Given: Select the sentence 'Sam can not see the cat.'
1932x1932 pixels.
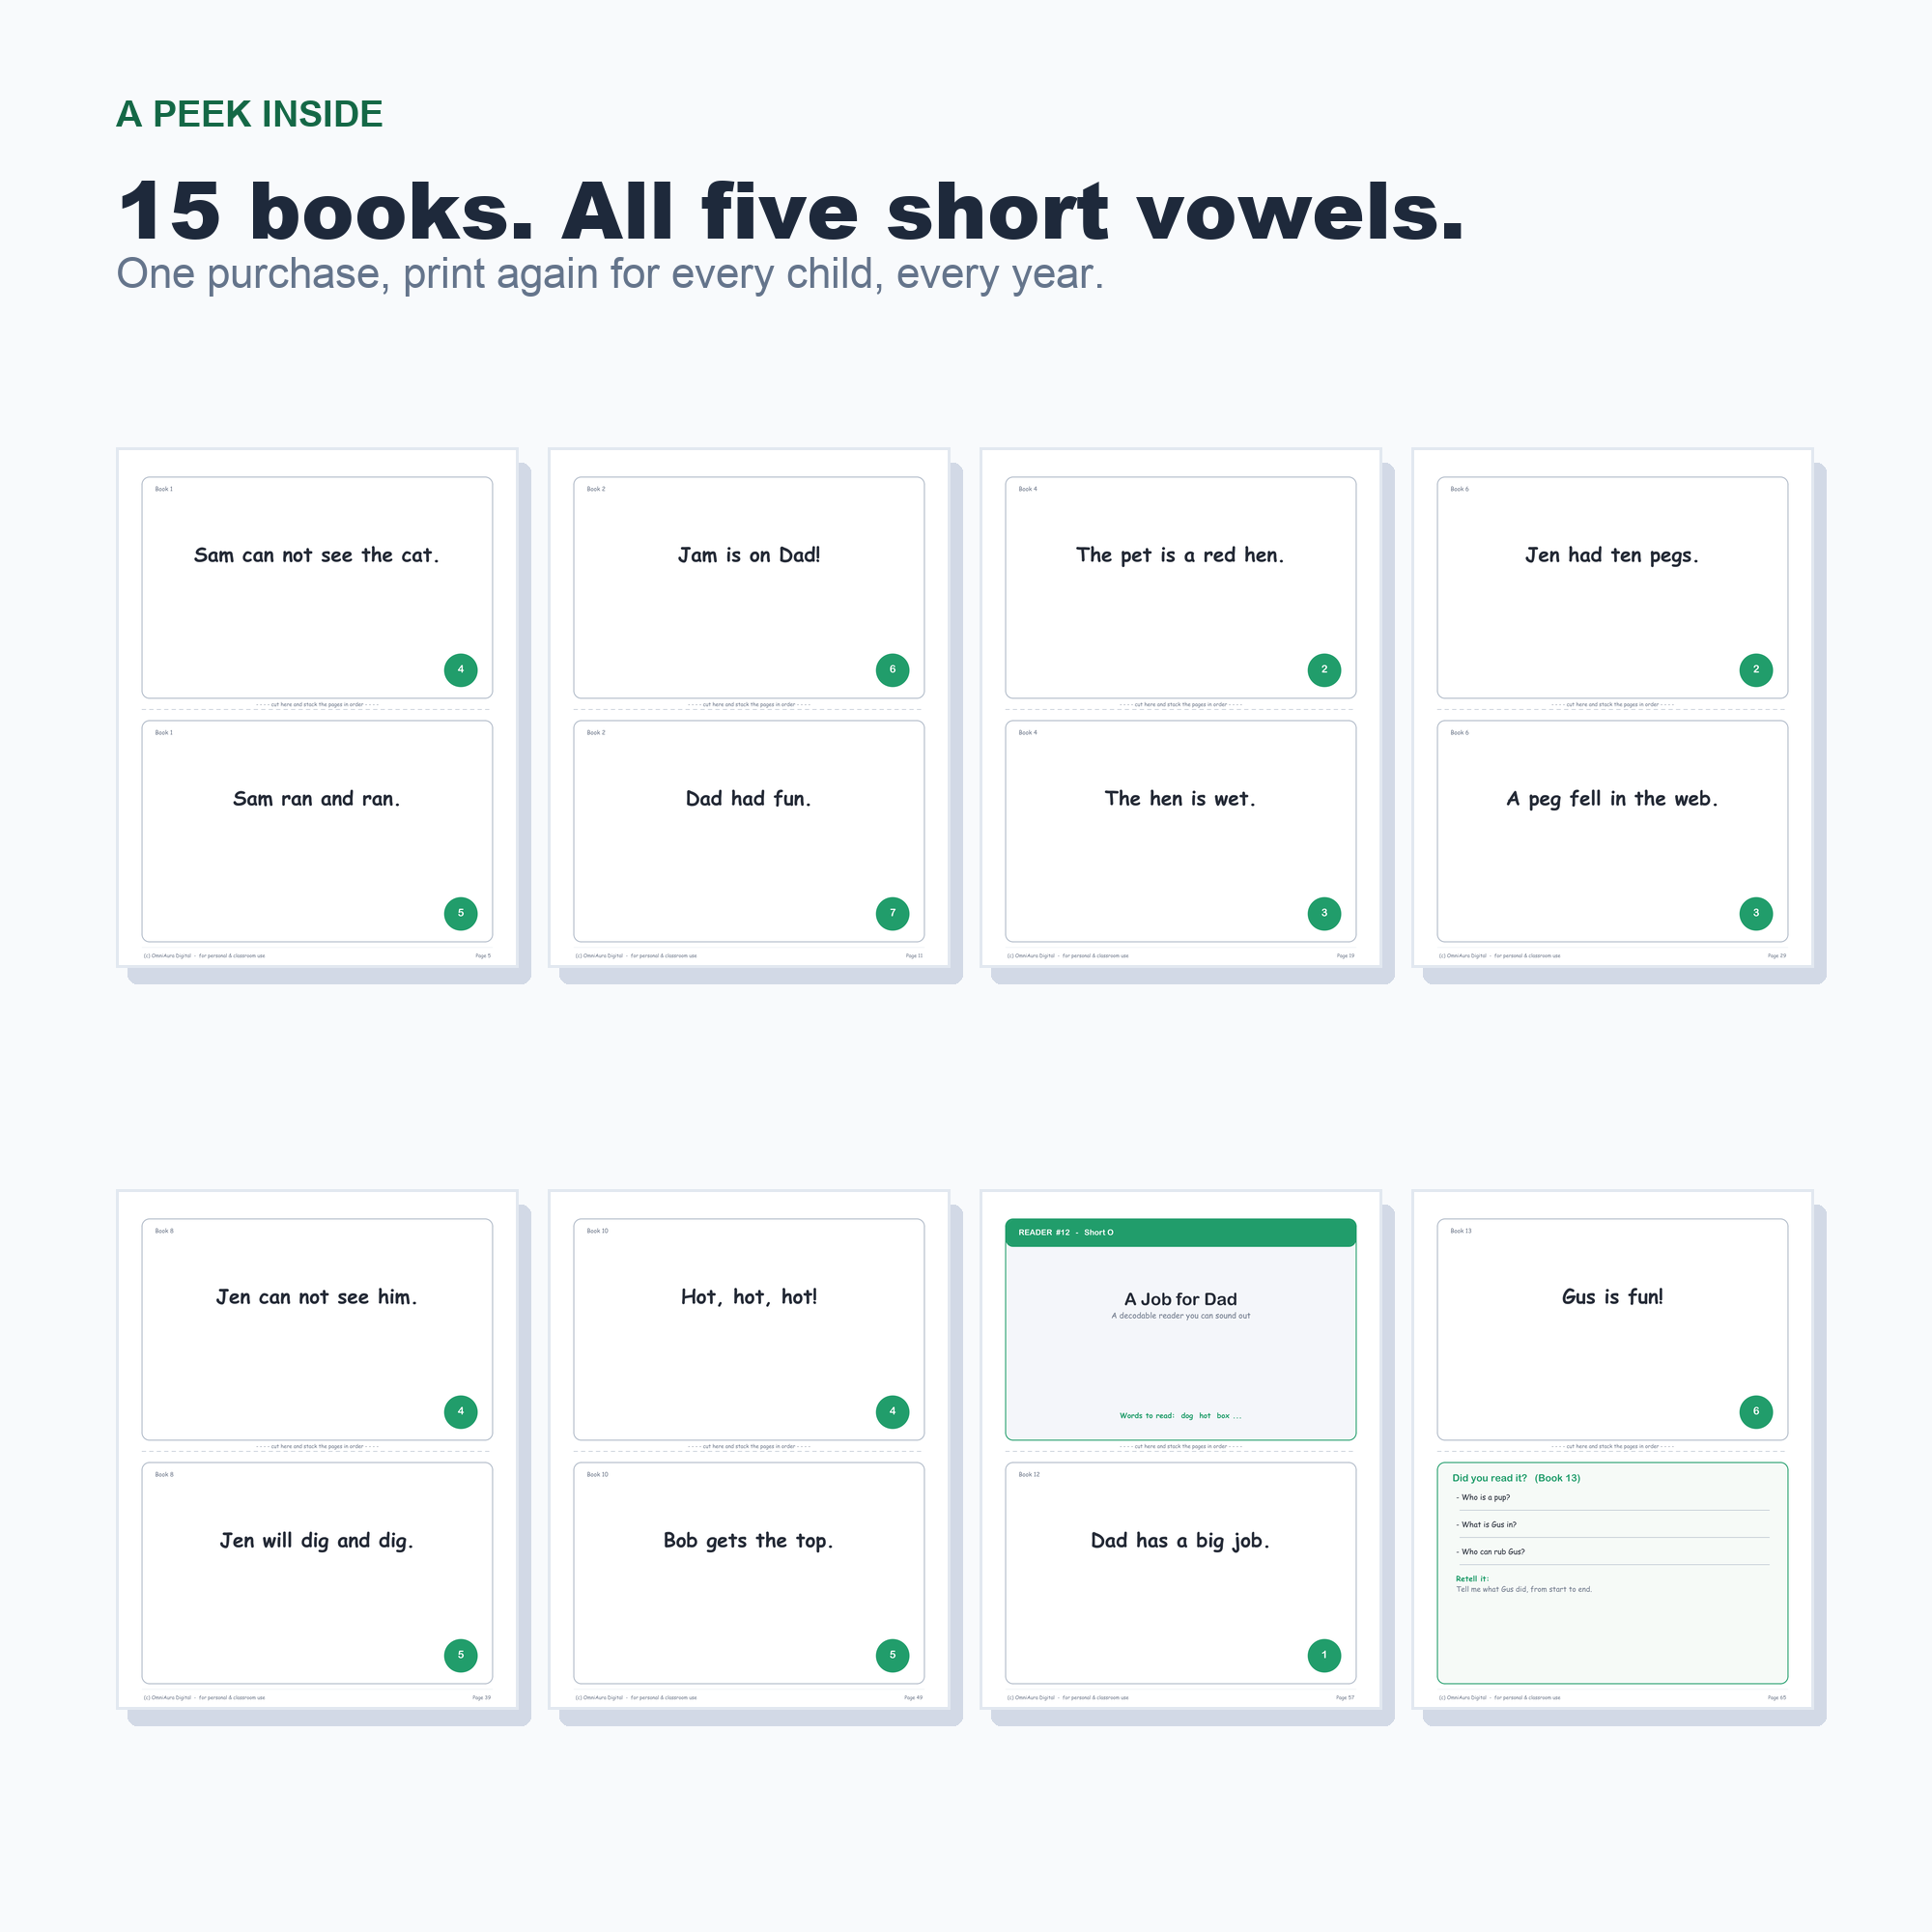Looking at the screenshot, I should click(x=317, y=555).
